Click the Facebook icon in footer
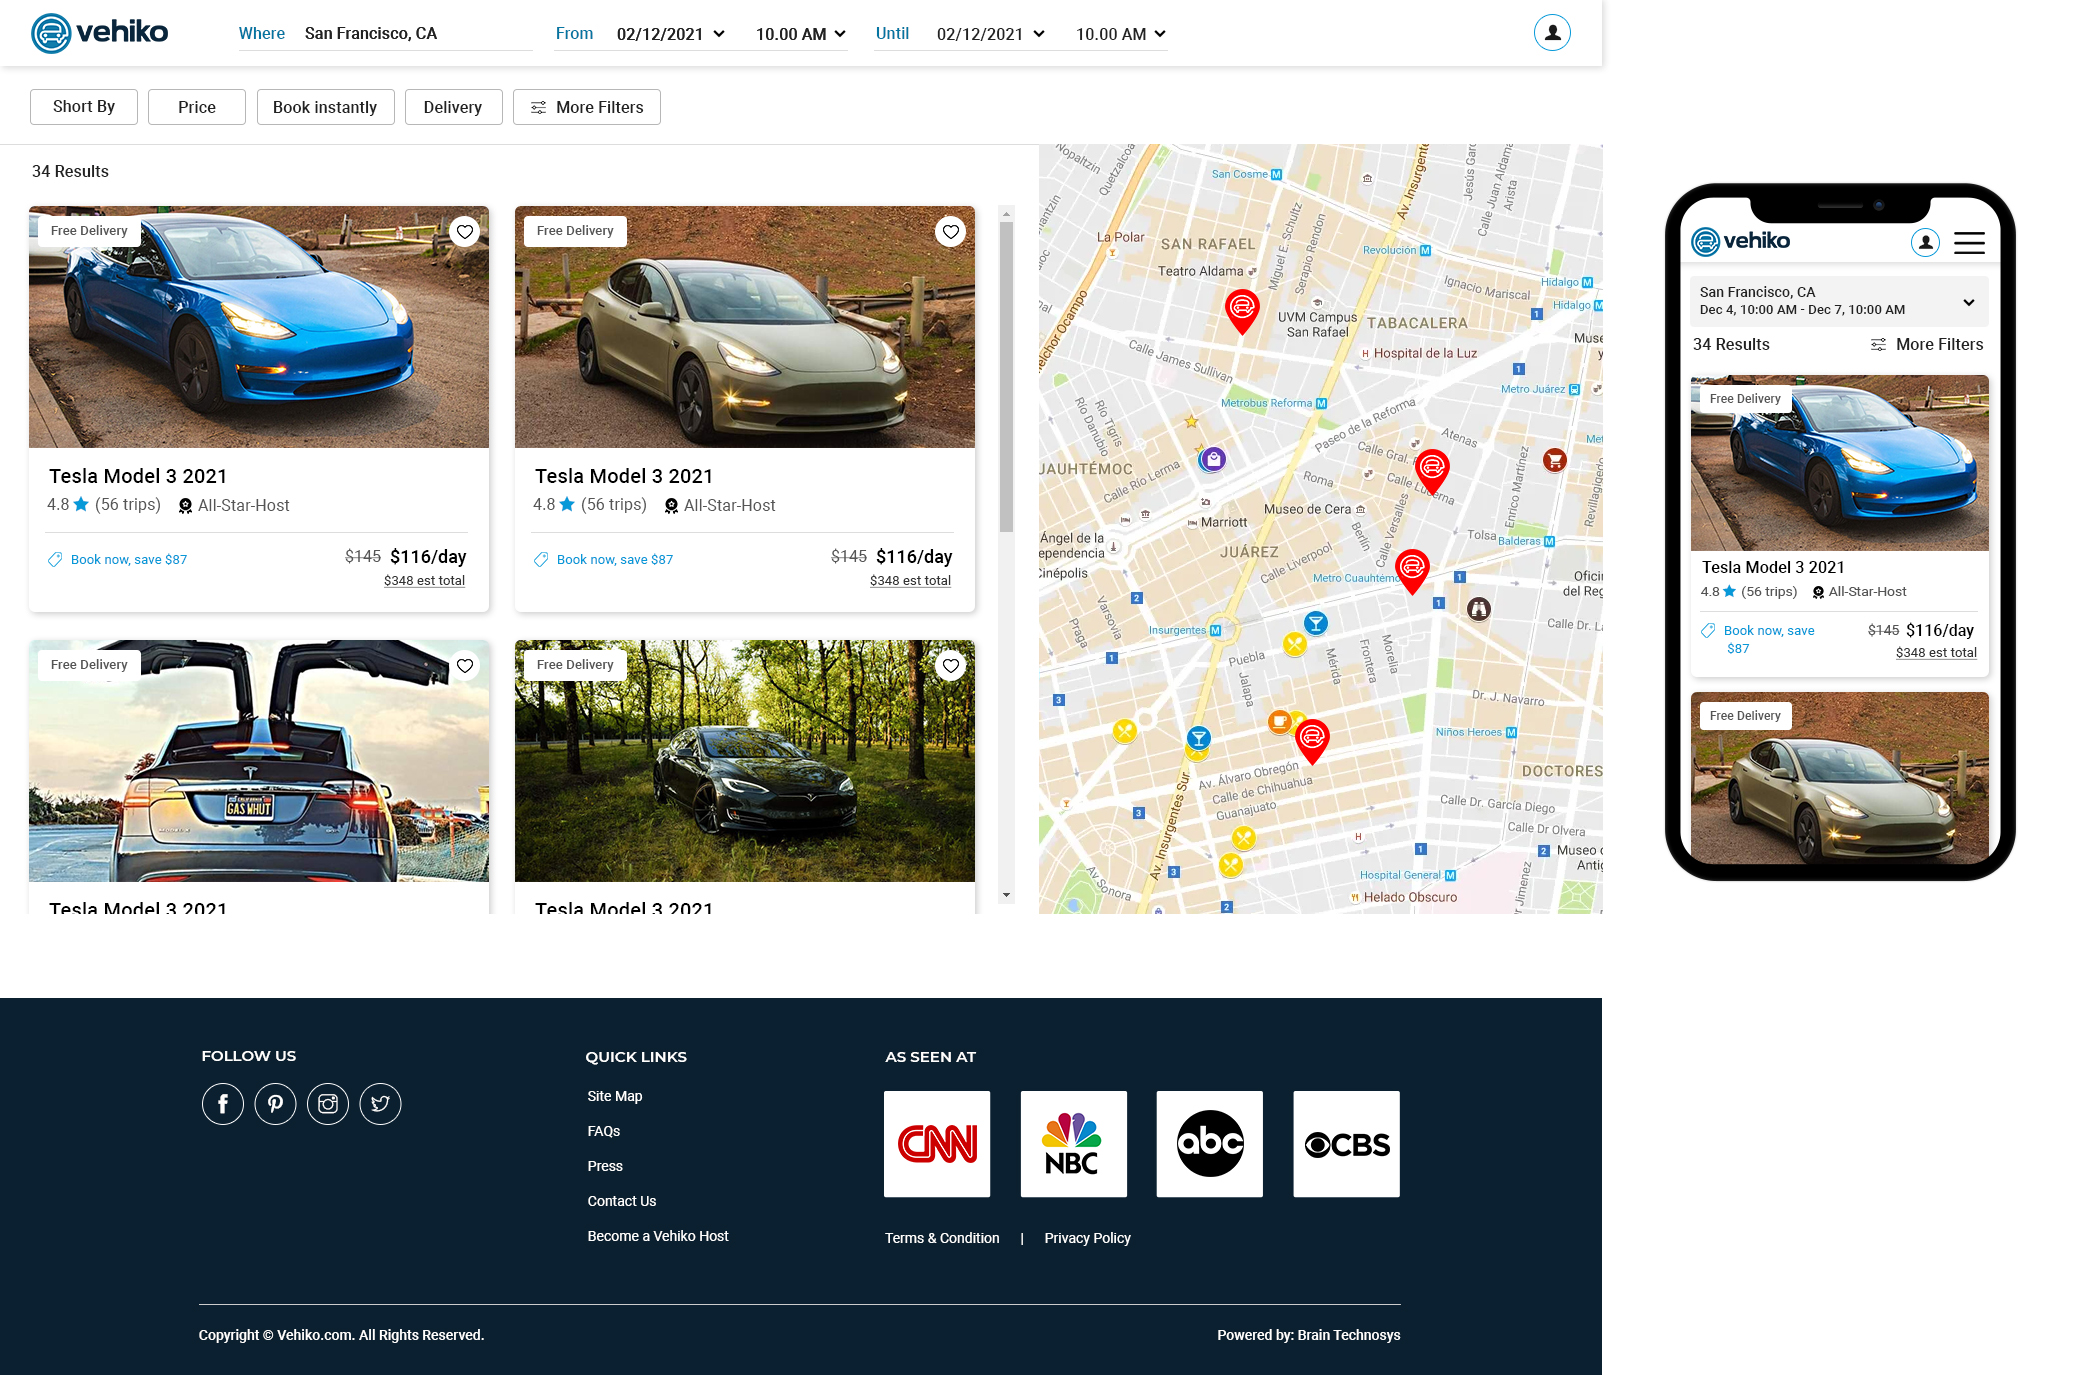The width and height of the screenshot is (2100, 1375). [x=223, y=1104]
